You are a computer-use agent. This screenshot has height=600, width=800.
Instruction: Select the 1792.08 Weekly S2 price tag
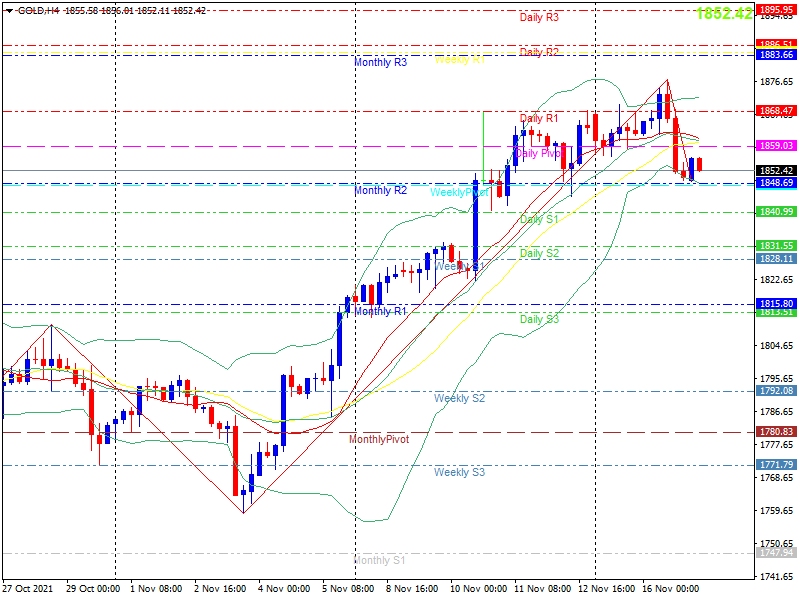[776, 391]
